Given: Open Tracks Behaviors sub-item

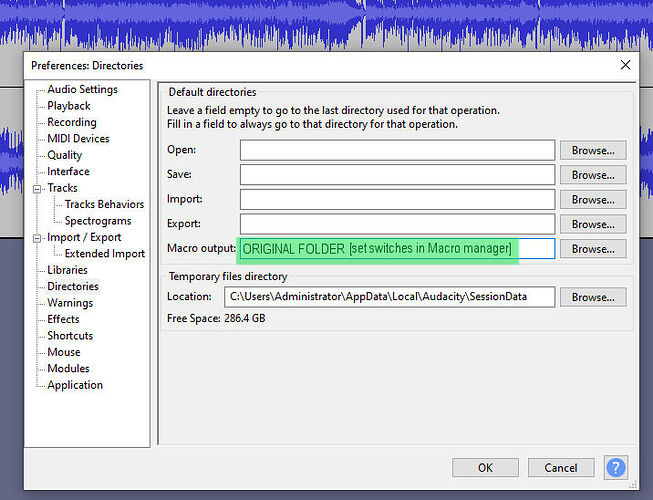Looking at the screenshot, I should (x=104, y=204).
